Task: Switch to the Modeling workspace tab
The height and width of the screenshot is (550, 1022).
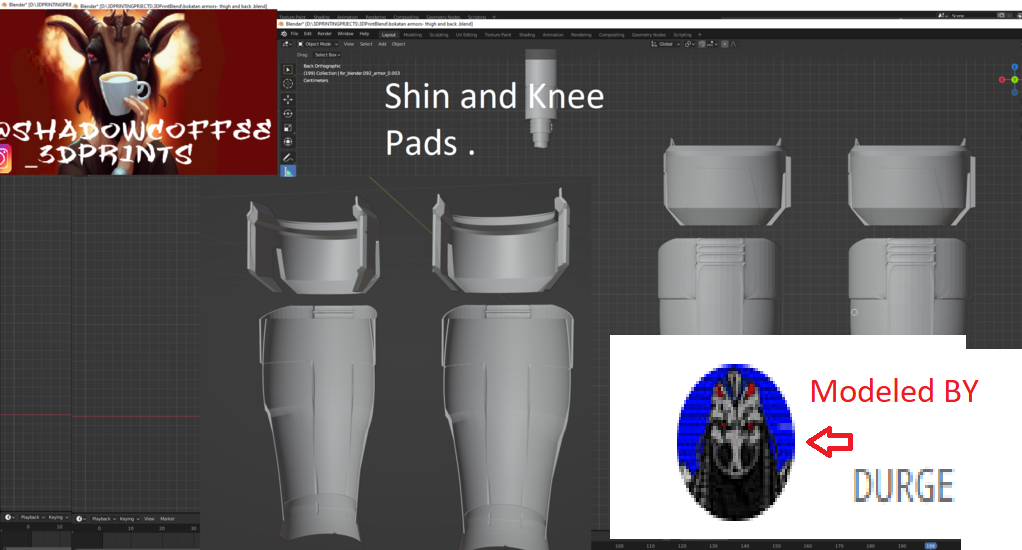Action: pos(413,35)
